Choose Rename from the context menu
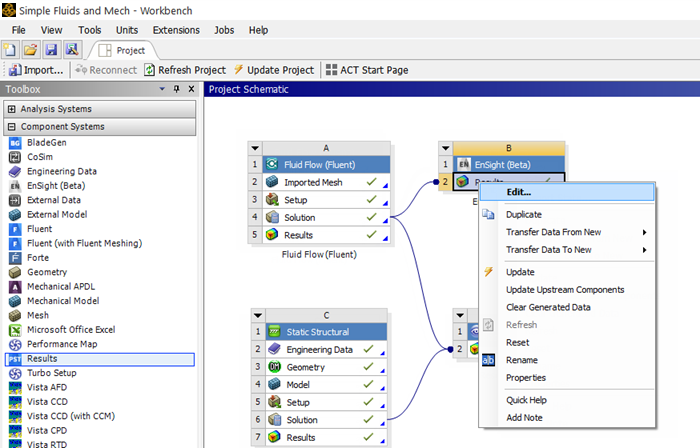This screenshot has width=700, height=448. (567, 360)
